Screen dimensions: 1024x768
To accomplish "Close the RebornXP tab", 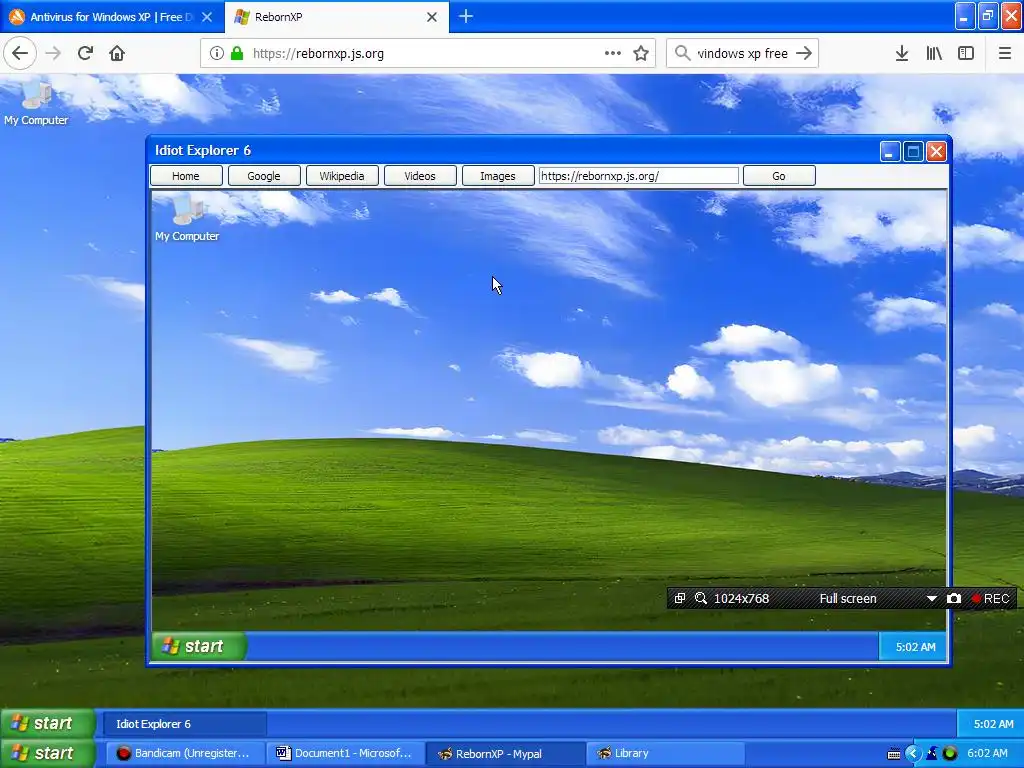I will [432, 17].
